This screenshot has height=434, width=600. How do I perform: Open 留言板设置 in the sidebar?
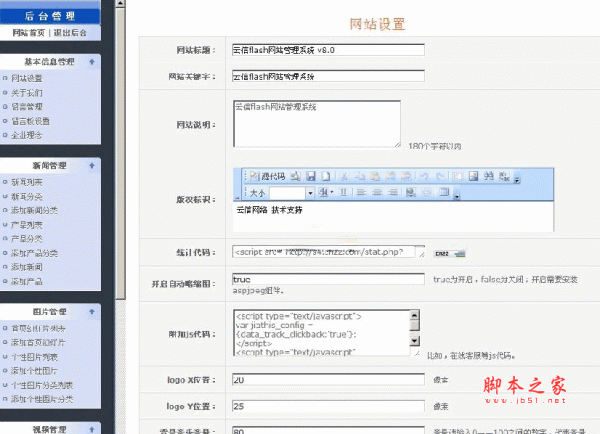(31, 121)
